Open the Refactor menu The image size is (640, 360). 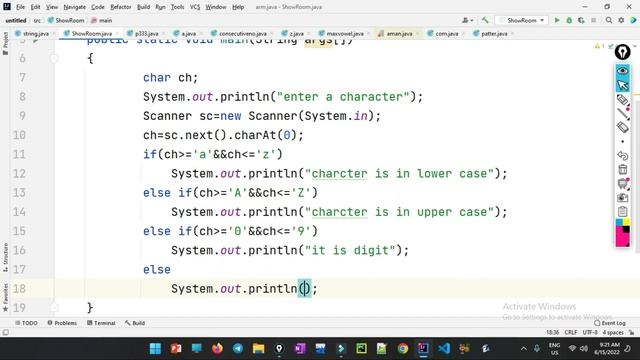tap(121, 7)
